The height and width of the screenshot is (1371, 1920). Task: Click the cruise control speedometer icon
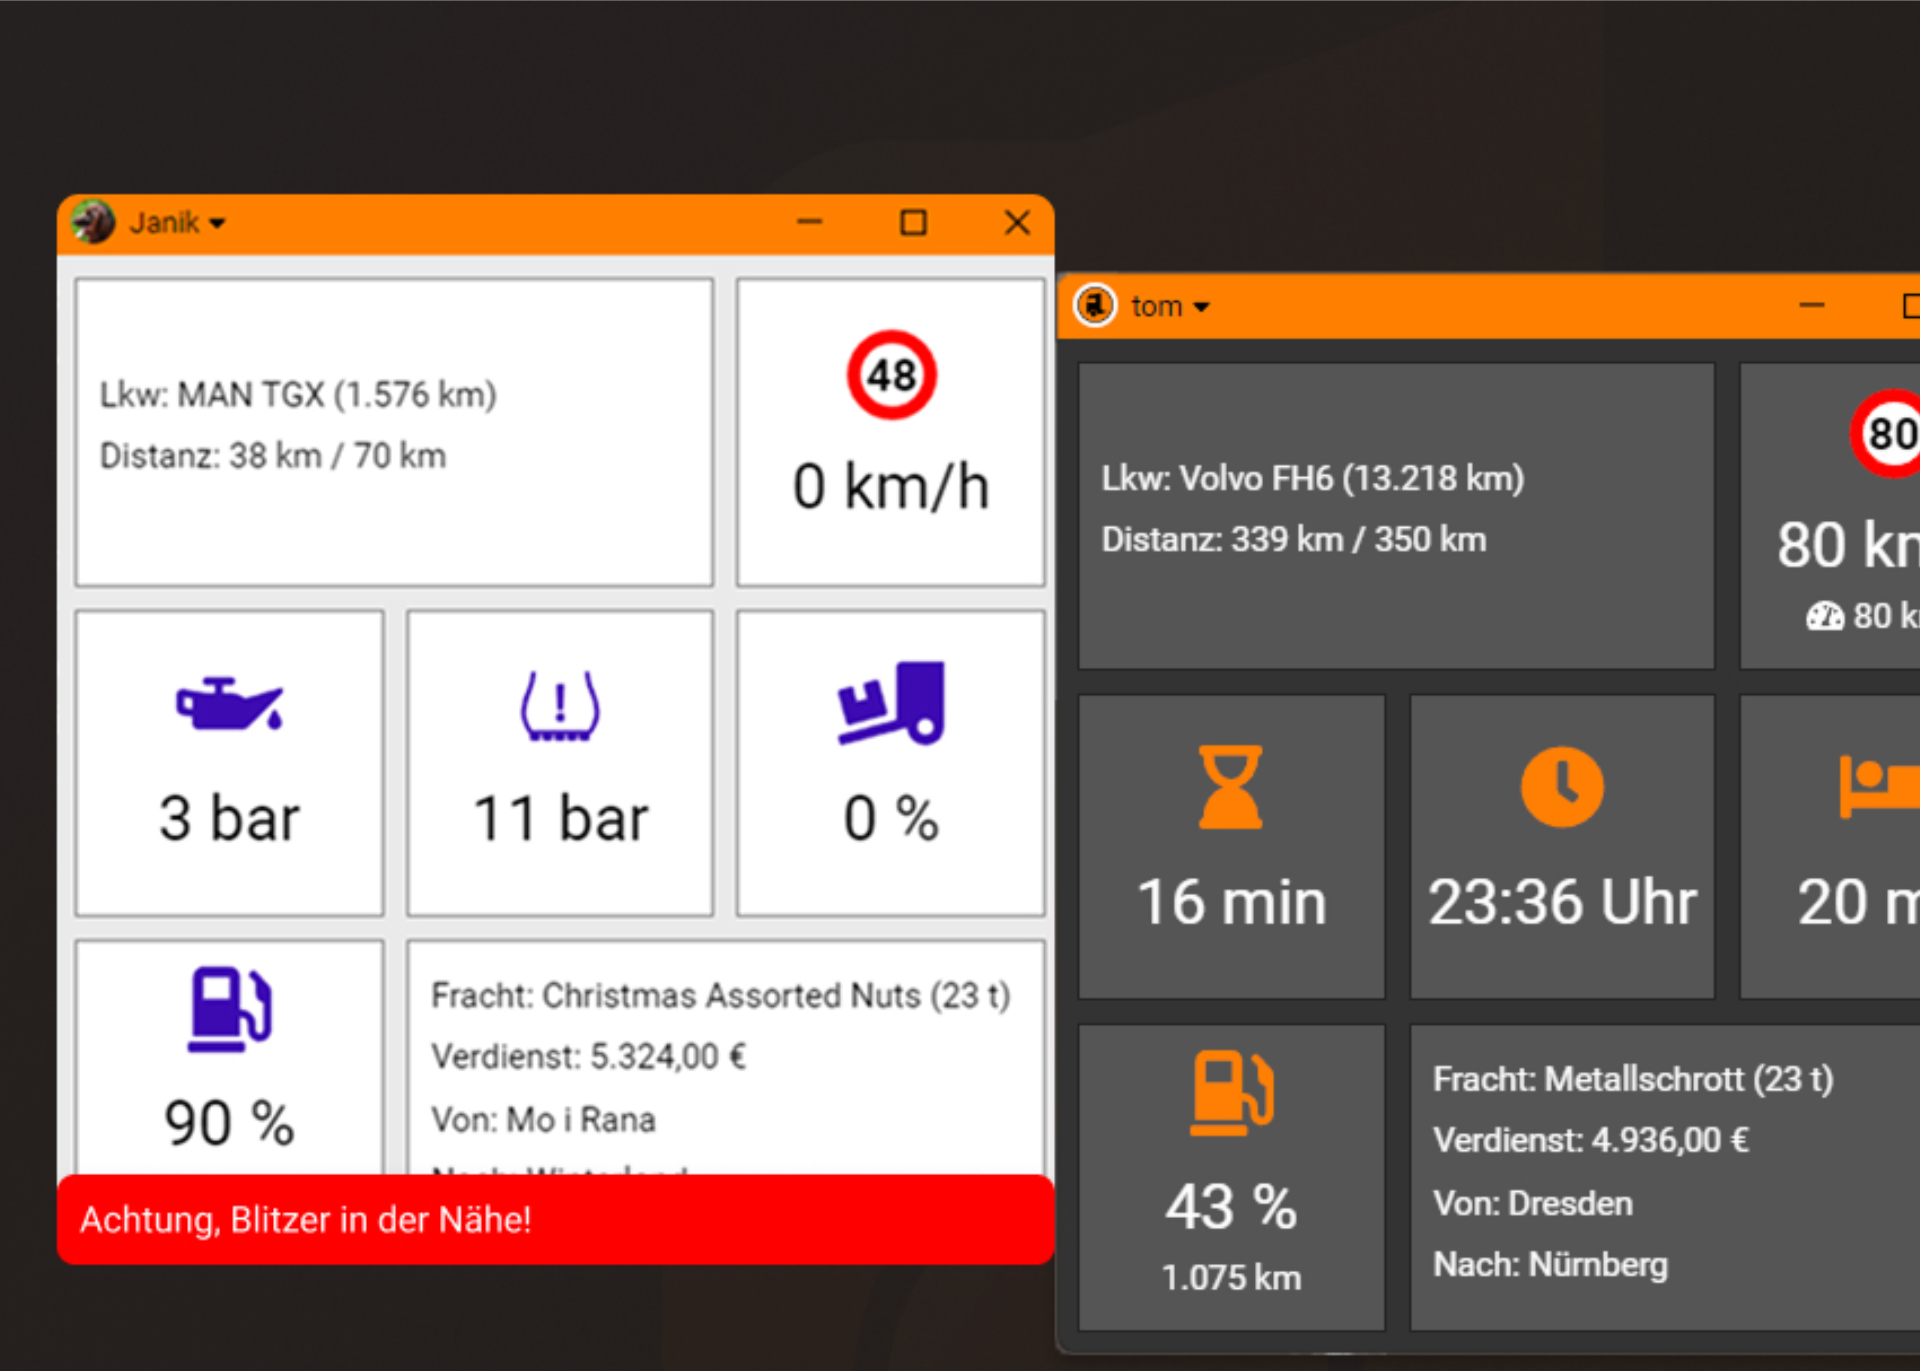click(1825, 616)
